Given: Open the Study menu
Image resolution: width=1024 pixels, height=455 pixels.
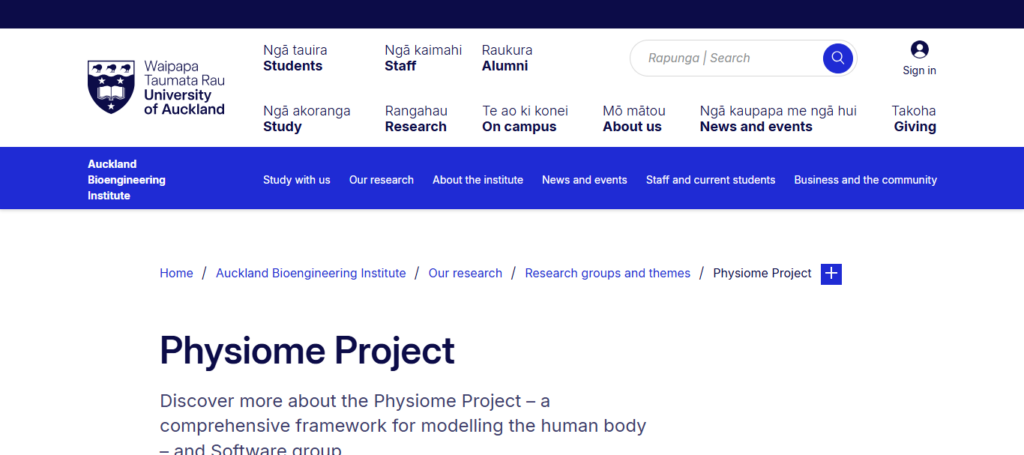Looking at the screenshot, I should click(307, 119).
